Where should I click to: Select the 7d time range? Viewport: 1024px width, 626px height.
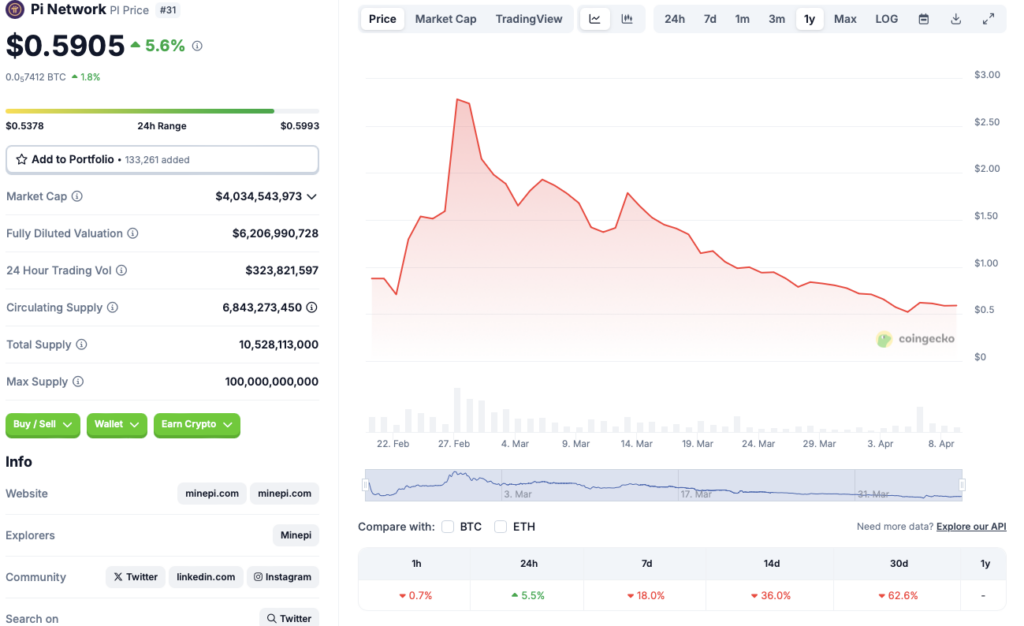tap(710, 19)
